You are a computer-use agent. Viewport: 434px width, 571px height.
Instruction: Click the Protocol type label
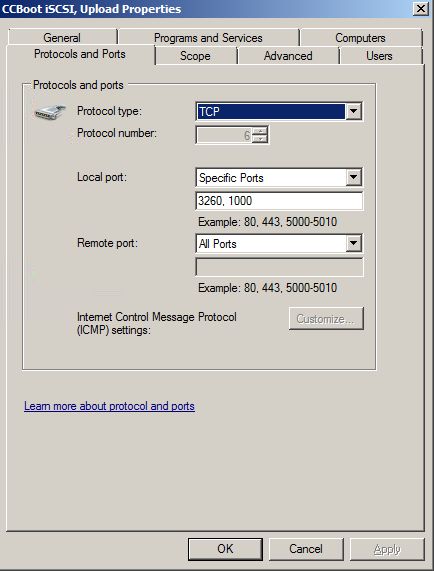[x=109, y=111]
